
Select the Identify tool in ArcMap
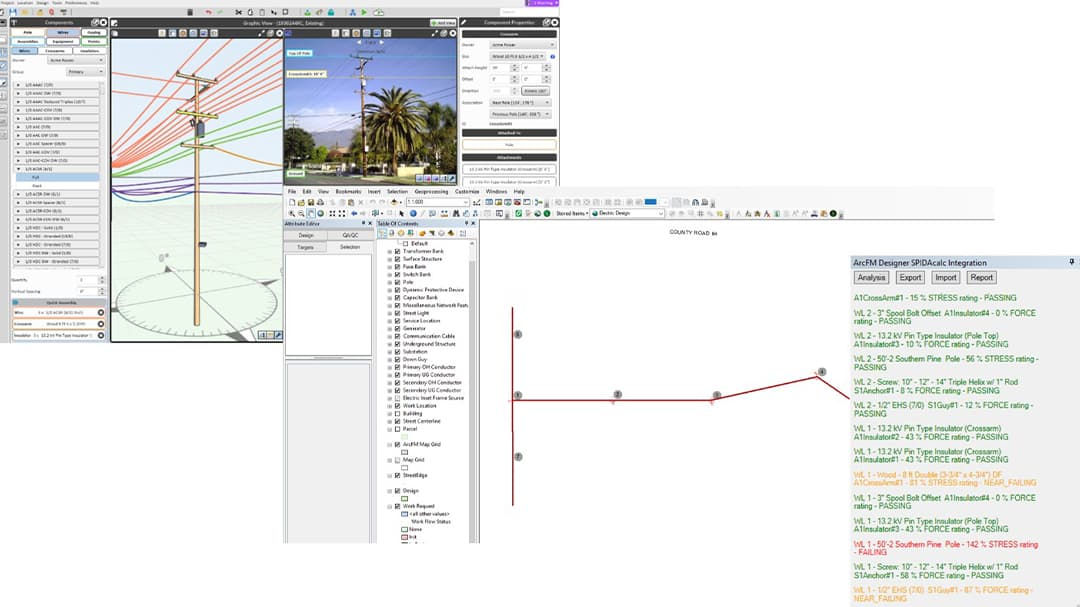coord(413,212)
